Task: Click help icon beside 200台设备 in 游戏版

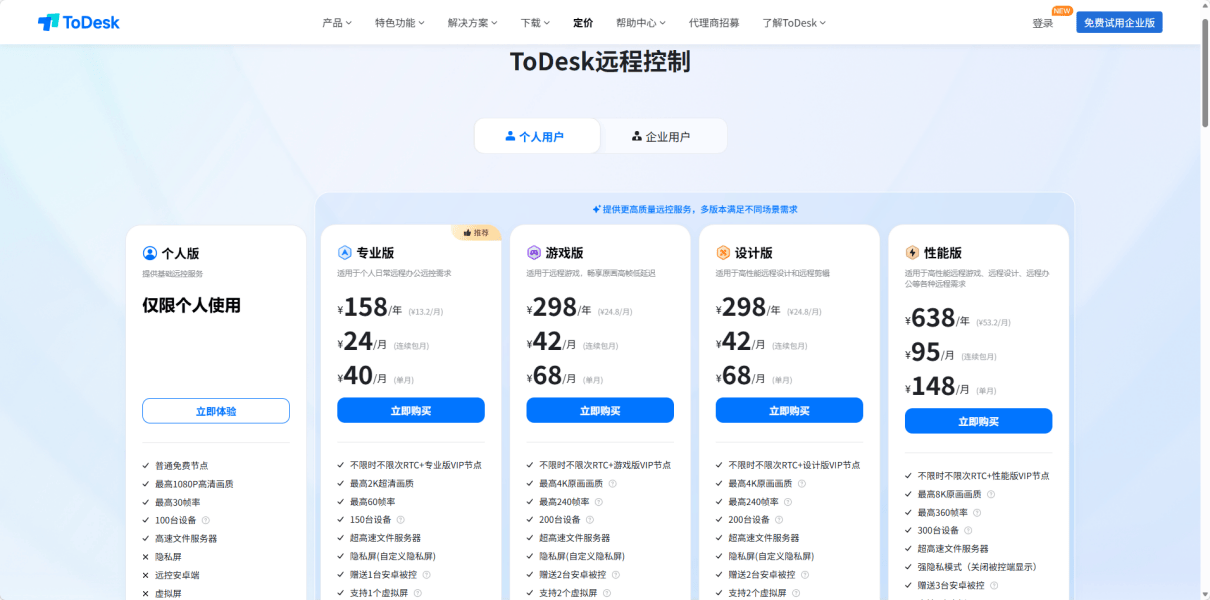Action: click(x=590, y=520)
